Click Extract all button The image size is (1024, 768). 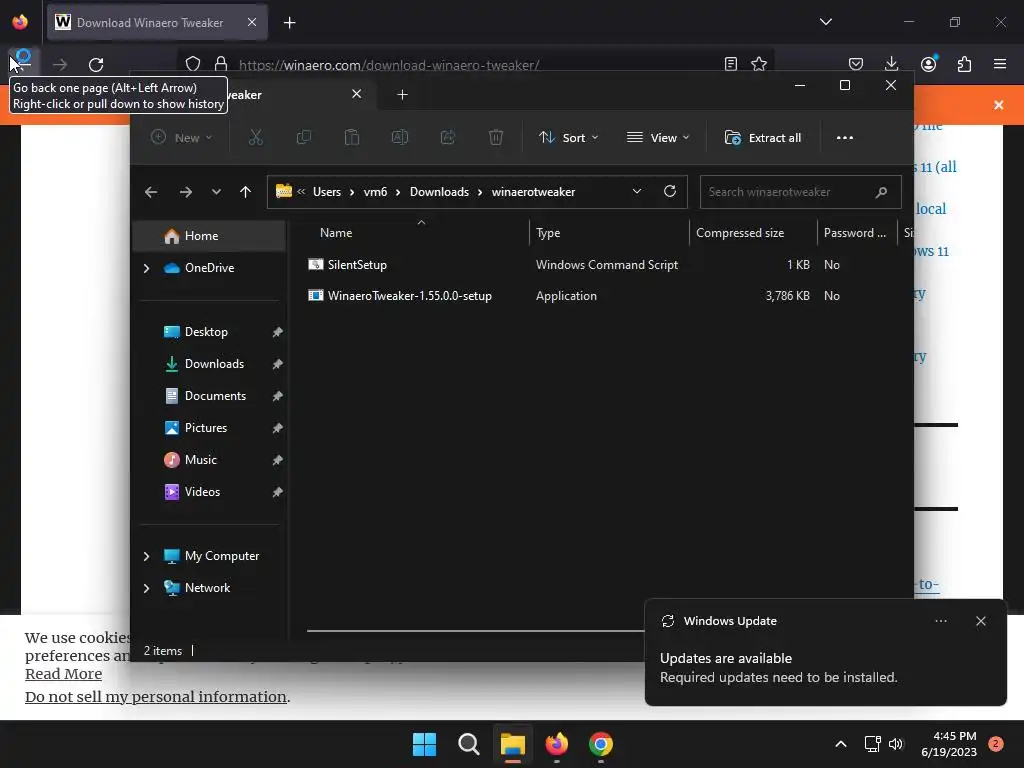click(x=763, y=138)
